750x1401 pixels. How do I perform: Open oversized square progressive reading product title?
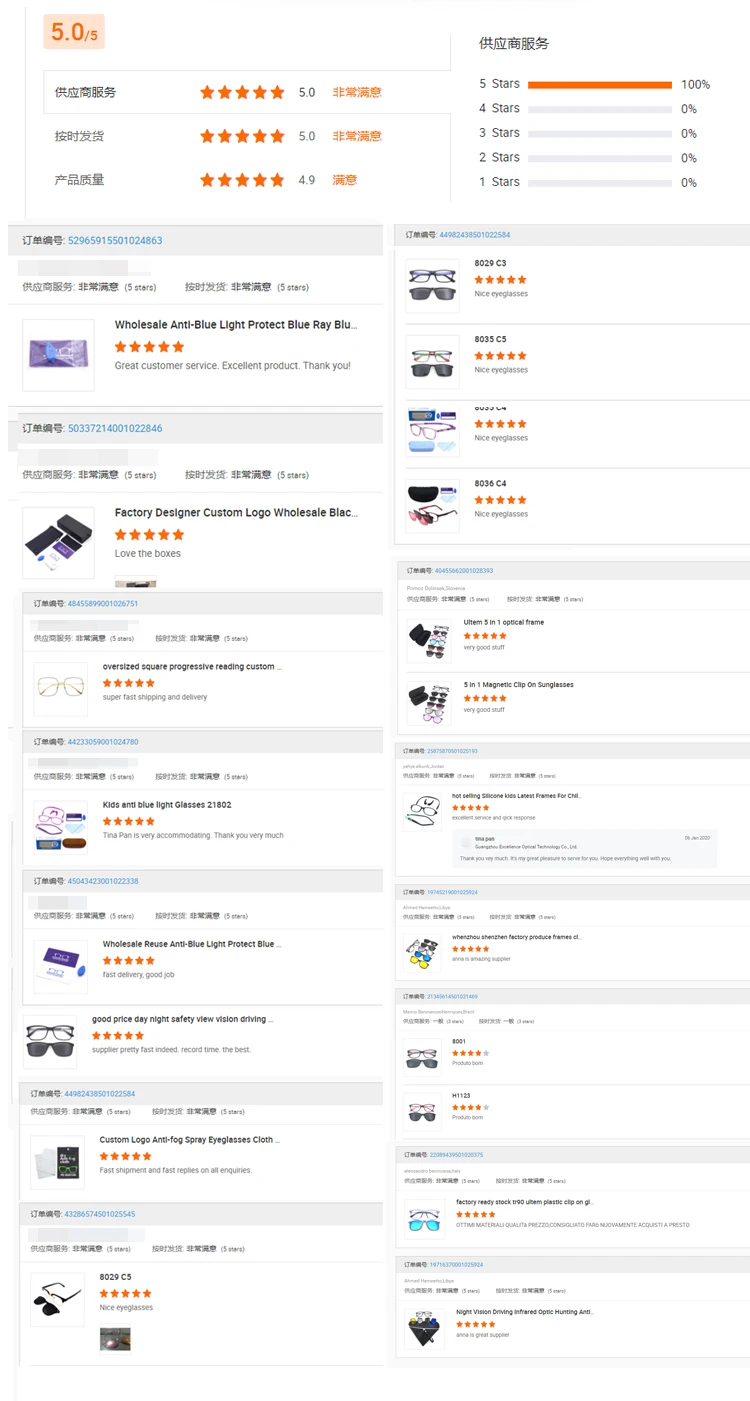point(192,666)
